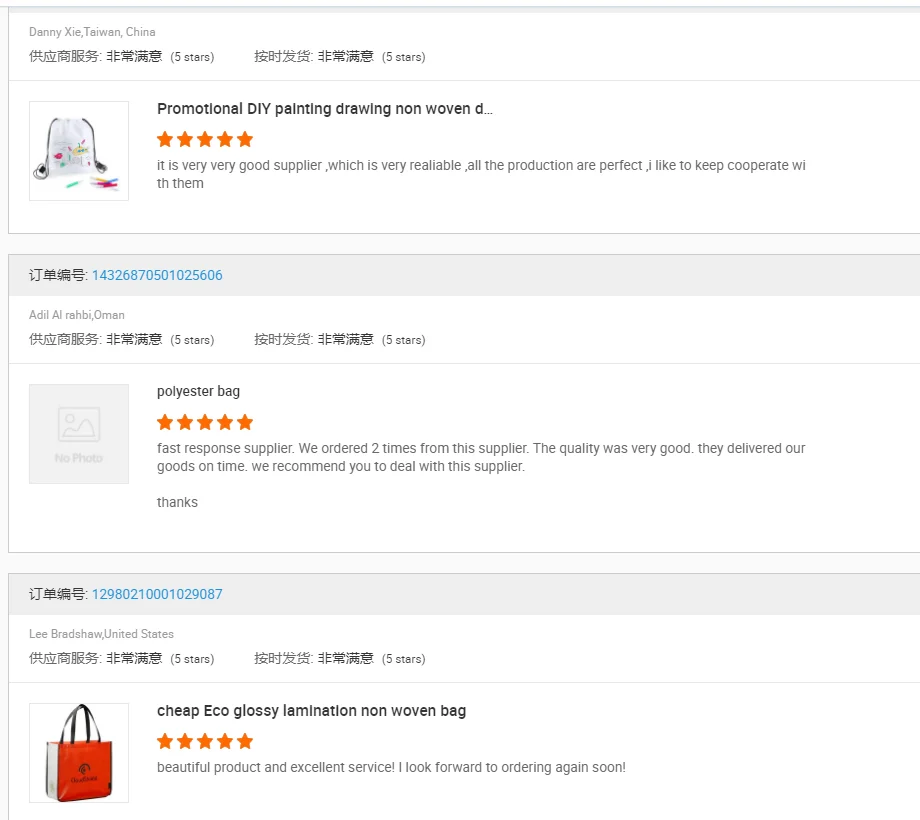Open cheap Eco glossy lamination non woven bag
The height and width of the screenshot is (820, 920).
[x=312, y=711]
